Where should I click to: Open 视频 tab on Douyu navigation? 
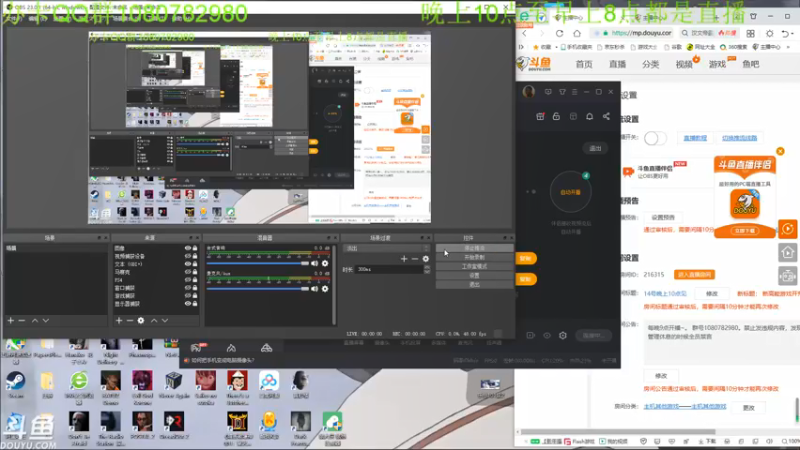click(684, 64)
